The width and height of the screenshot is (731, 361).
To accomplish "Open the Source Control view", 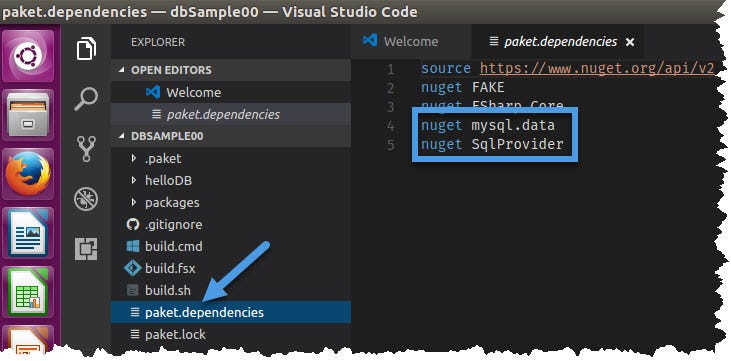I will 86,149.
